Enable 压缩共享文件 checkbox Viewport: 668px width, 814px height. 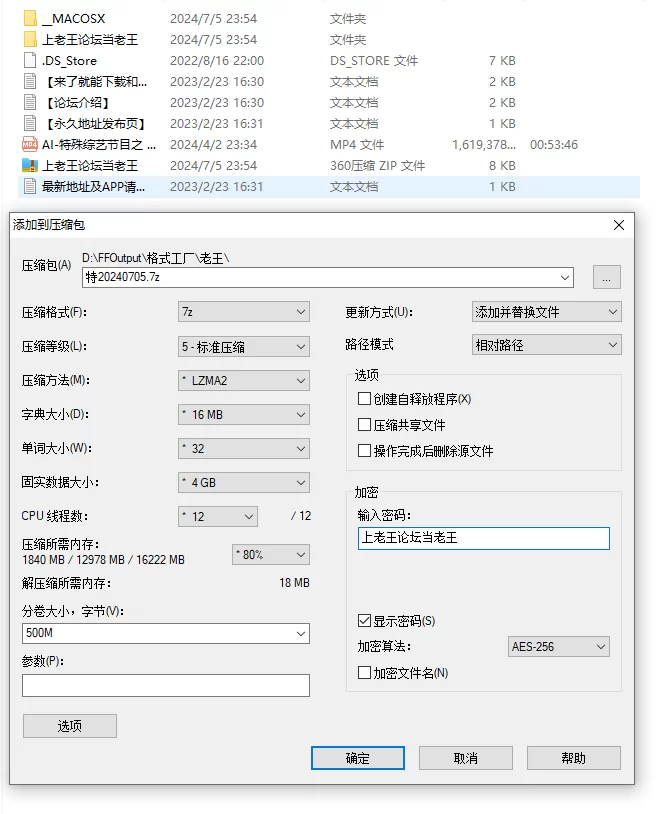[364, 425]
